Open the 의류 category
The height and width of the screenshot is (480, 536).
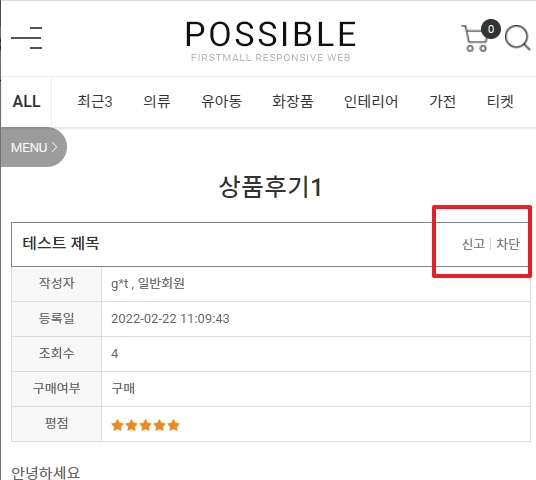click(157, 102)
